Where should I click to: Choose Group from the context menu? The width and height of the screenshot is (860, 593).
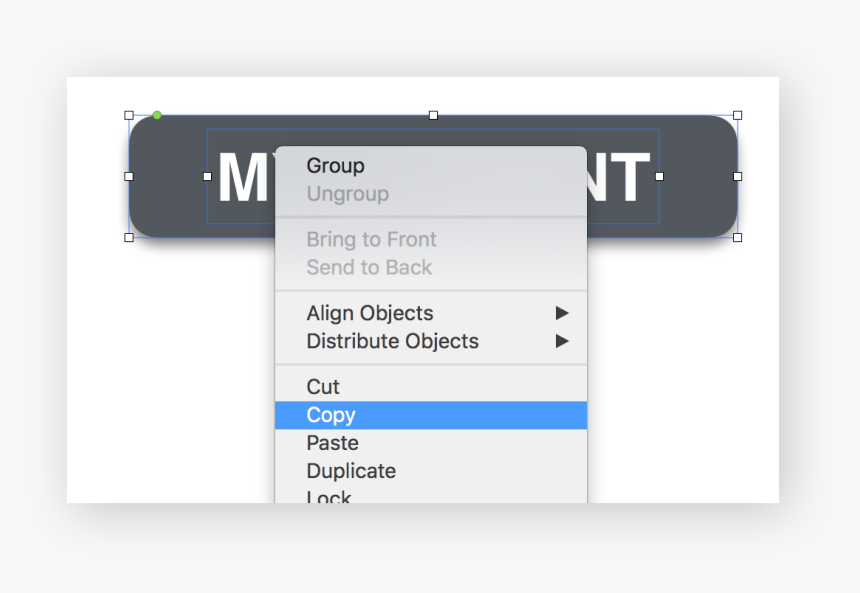click(x=335, y=166)
